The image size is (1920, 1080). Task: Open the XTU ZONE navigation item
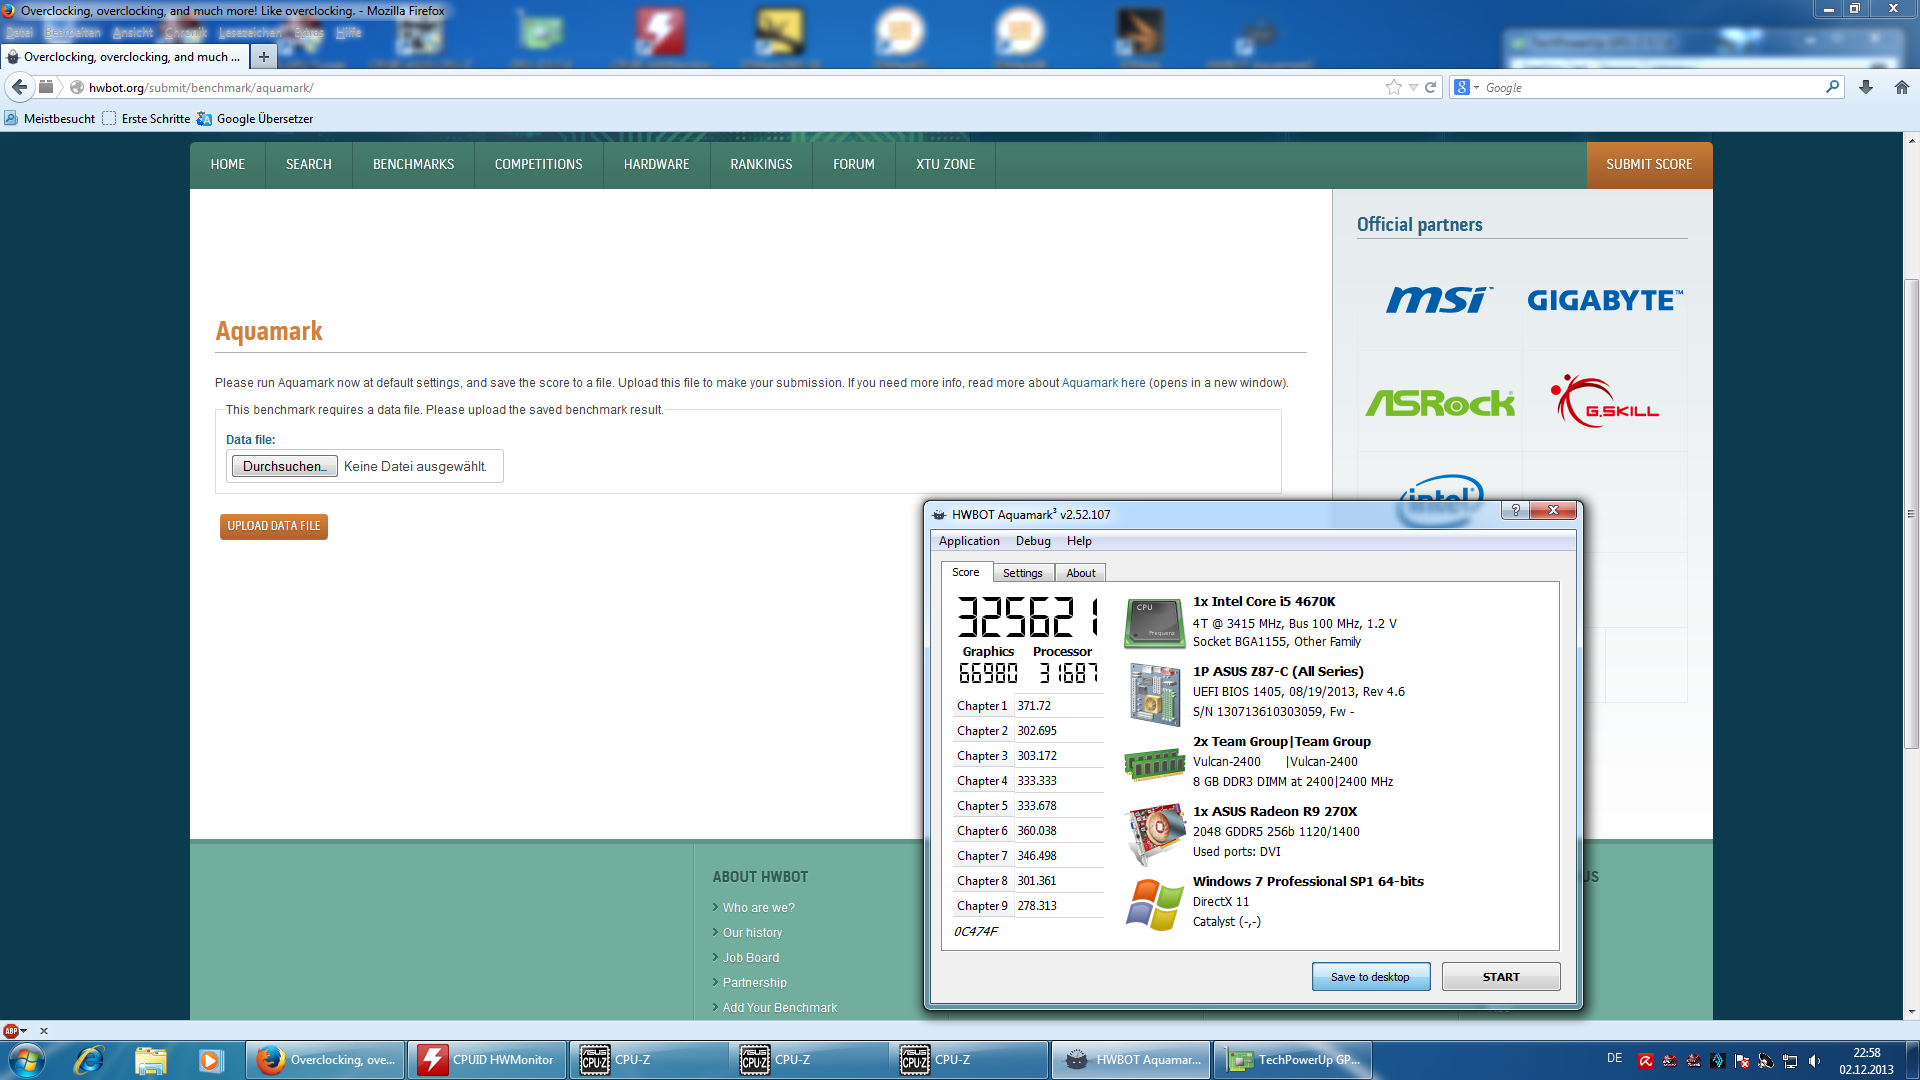(x=945, y=165)
